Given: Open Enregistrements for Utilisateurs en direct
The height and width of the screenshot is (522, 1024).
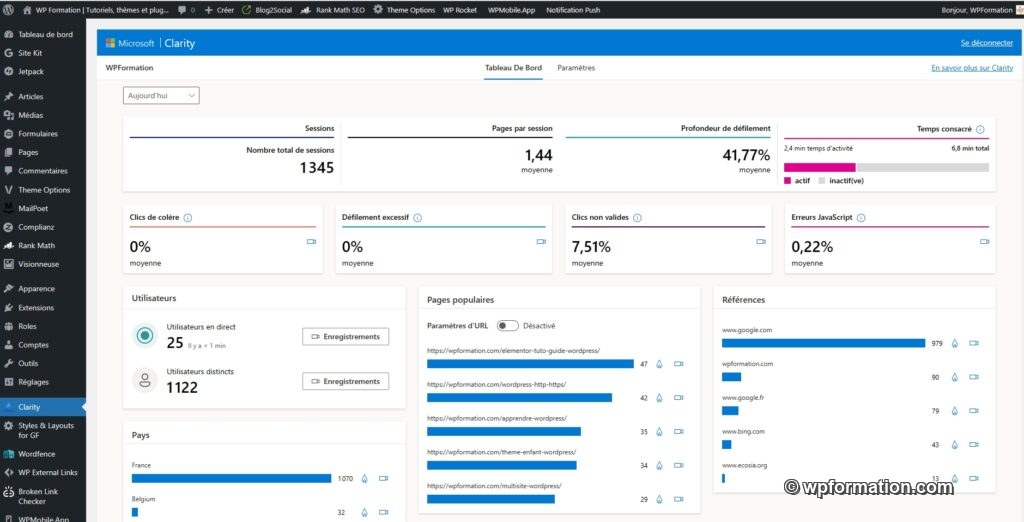Looking at the screenshot, I should 345,336.
